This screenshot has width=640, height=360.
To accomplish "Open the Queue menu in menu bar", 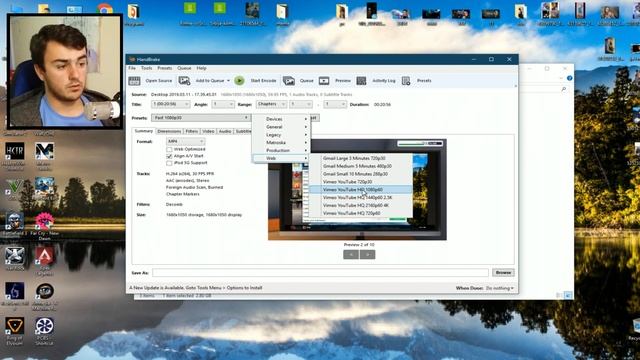I will 184,68.
